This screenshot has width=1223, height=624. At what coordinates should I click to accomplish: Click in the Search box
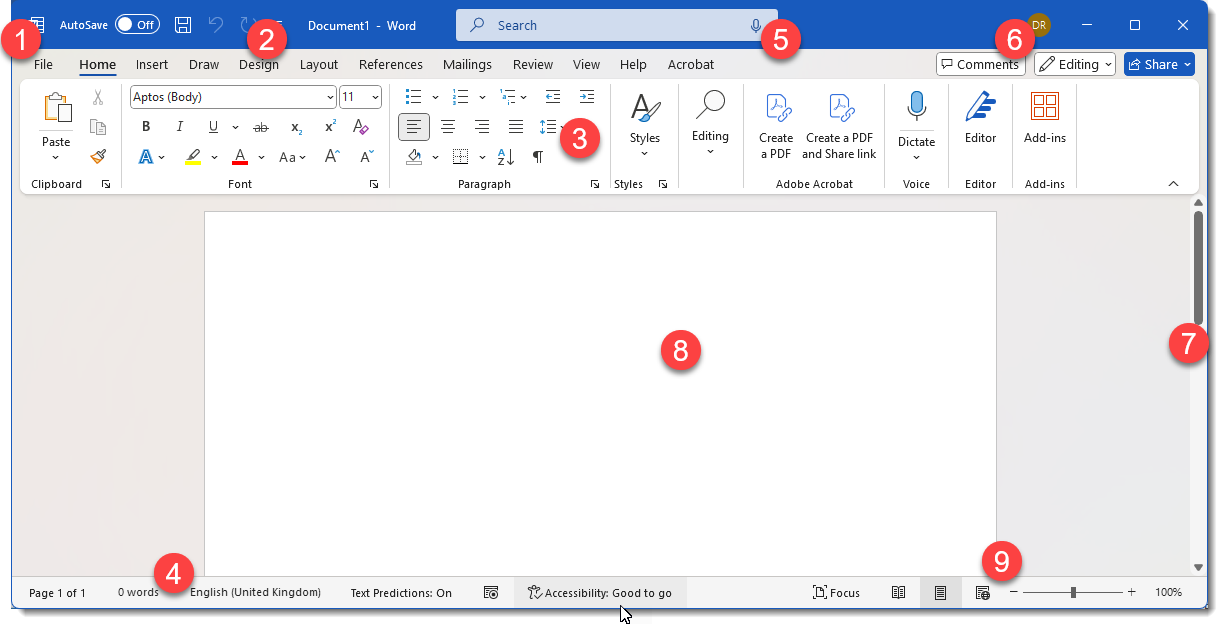(x=617, y=25)
